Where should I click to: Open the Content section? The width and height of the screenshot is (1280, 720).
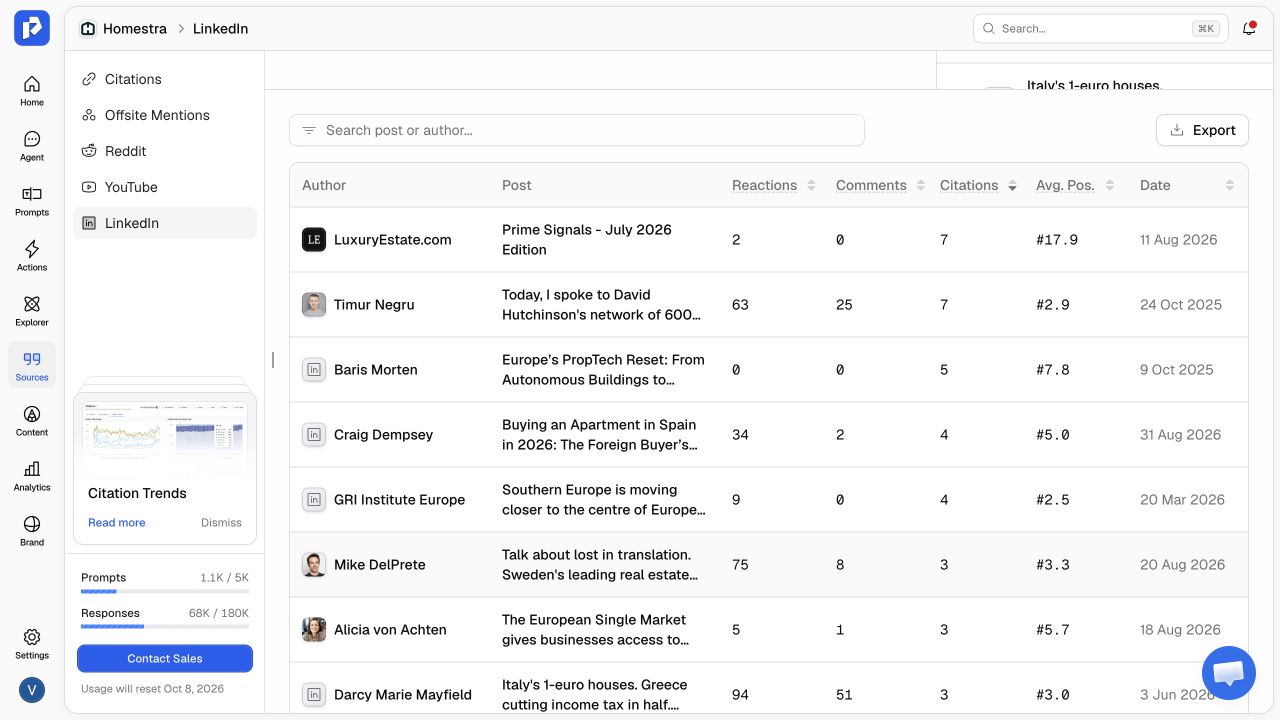(x=32, y=421)
